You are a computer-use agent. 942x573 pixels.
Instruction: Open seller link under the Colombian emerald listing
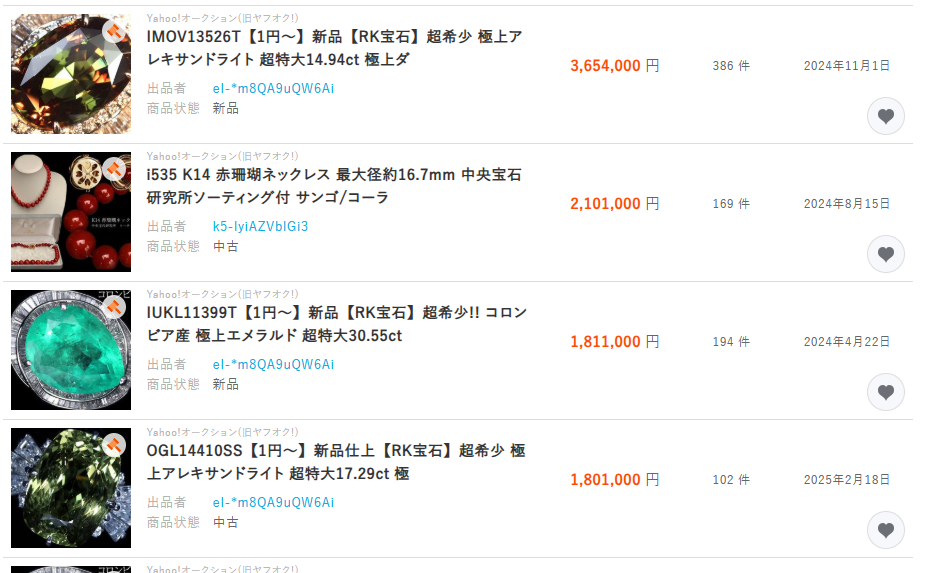click(x=273, y=364)
